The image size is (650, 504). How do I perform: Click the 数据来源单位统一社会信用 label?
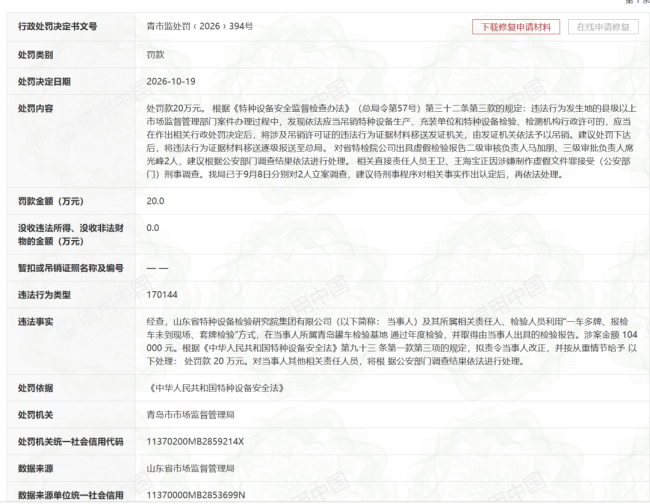70,495
